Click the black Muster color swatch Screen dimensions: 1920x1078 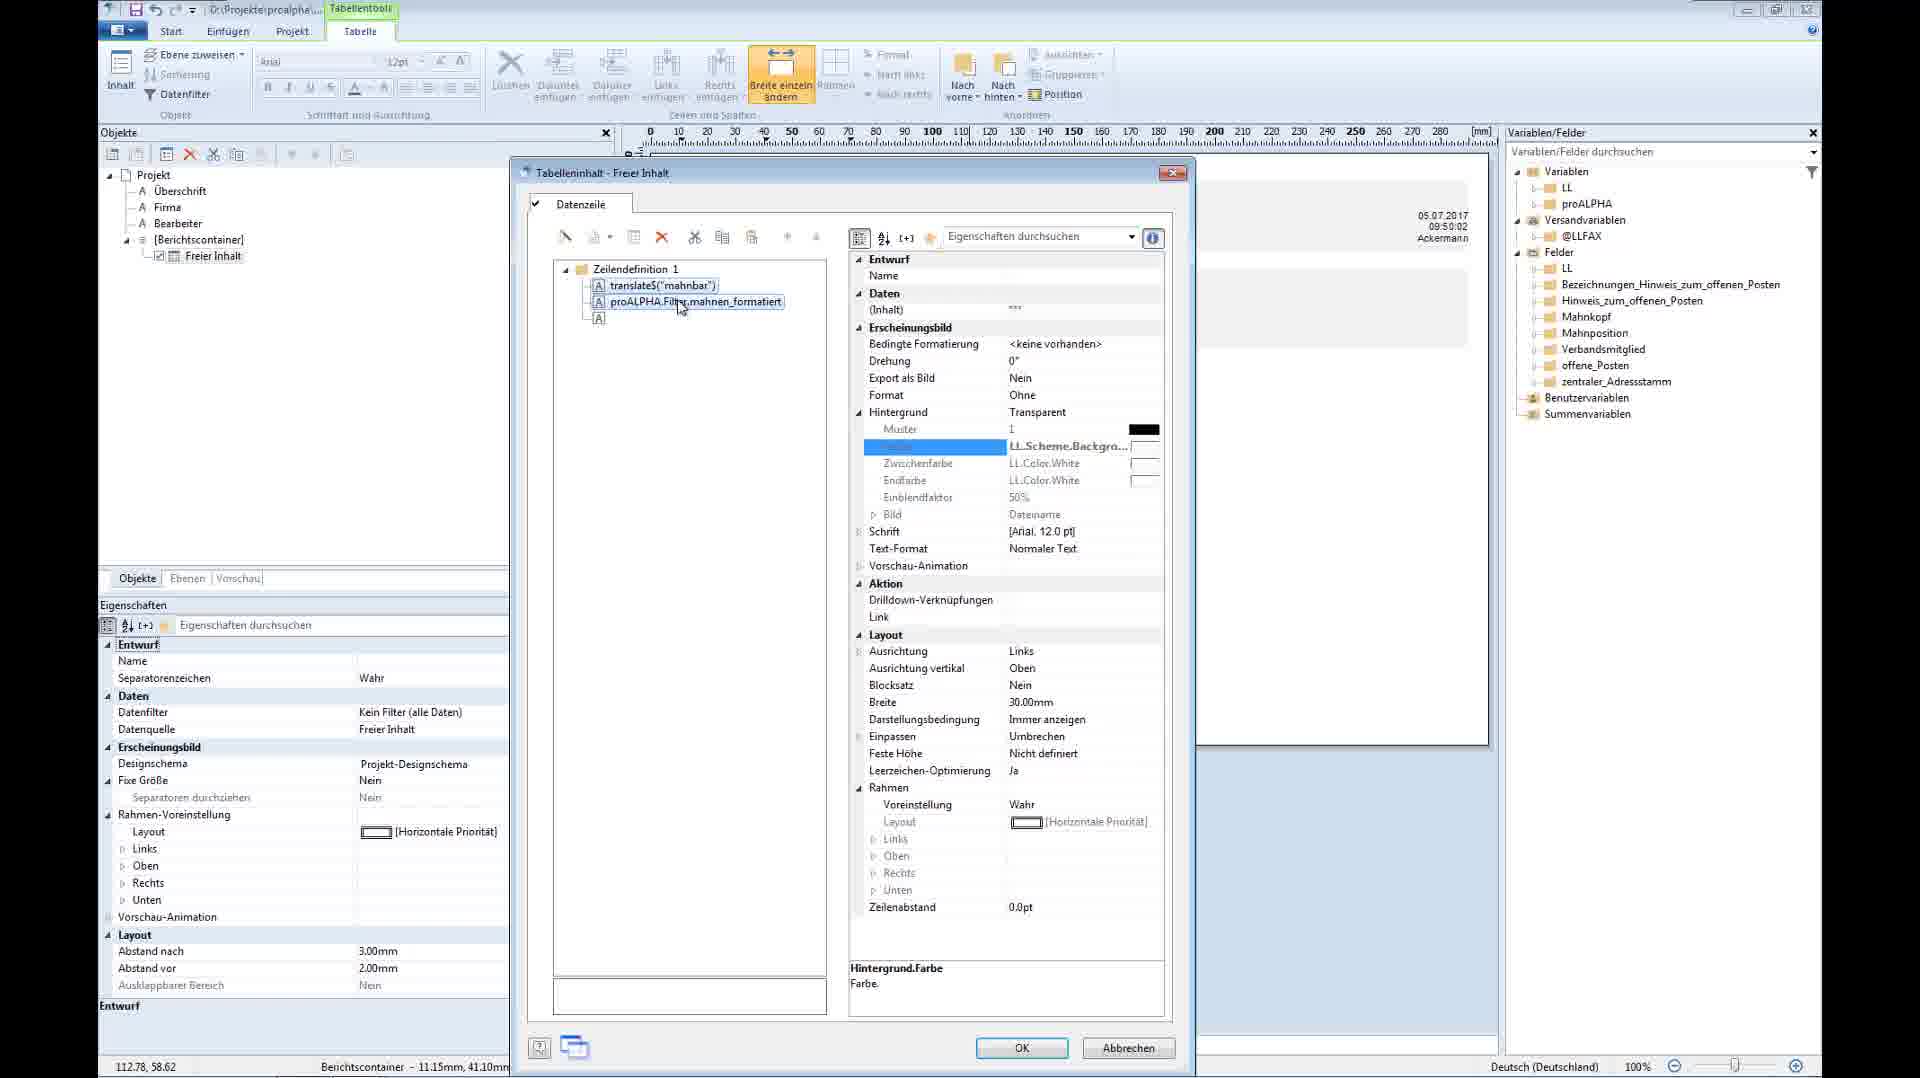coord(1144,430)
